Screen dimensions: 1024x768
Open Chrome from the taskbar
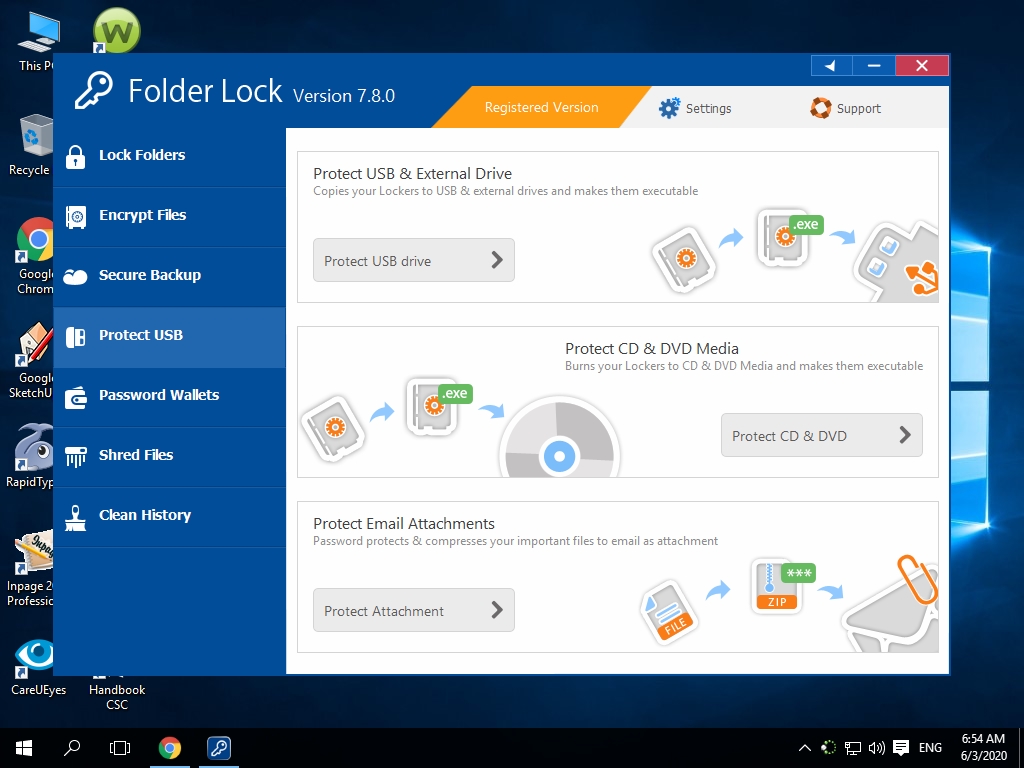point(170,748)
